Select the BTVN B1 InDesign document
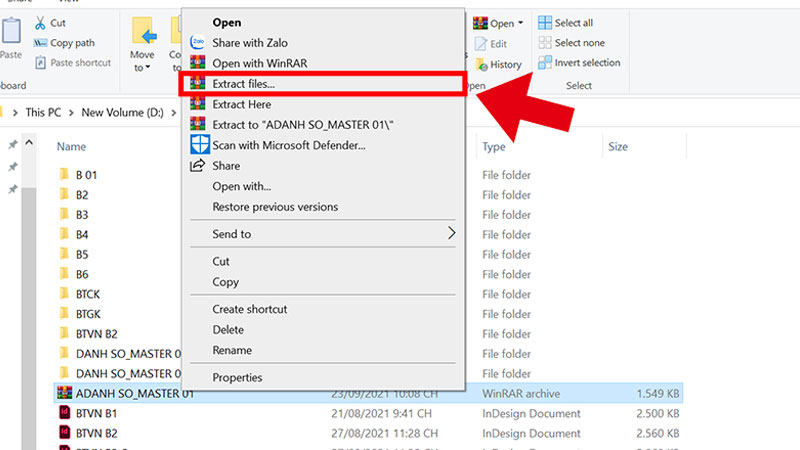The height and width of the screenshot is (450, 800). pyautogui.click(x=96, y=413)
